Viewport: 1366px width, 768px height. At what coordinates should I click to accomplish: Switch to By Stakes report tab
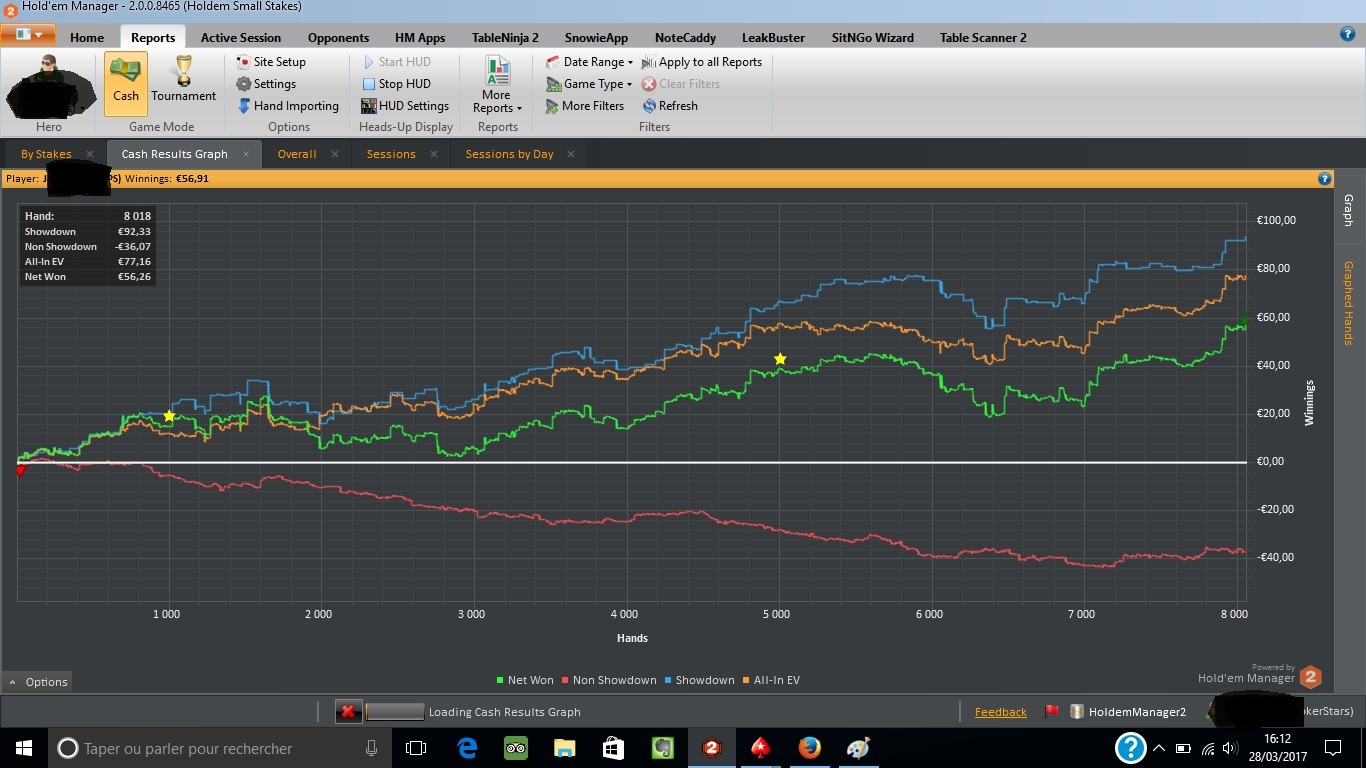(x=46, y=154)
